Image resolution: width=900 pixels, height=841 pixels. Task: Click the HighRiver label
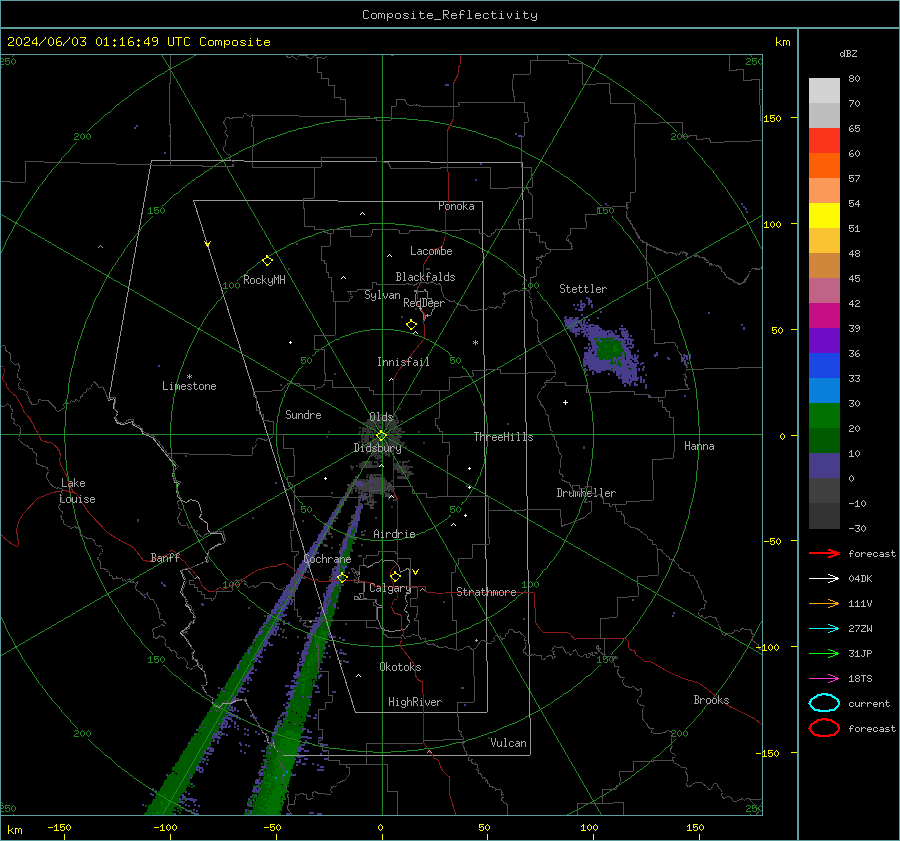[415, 702]
